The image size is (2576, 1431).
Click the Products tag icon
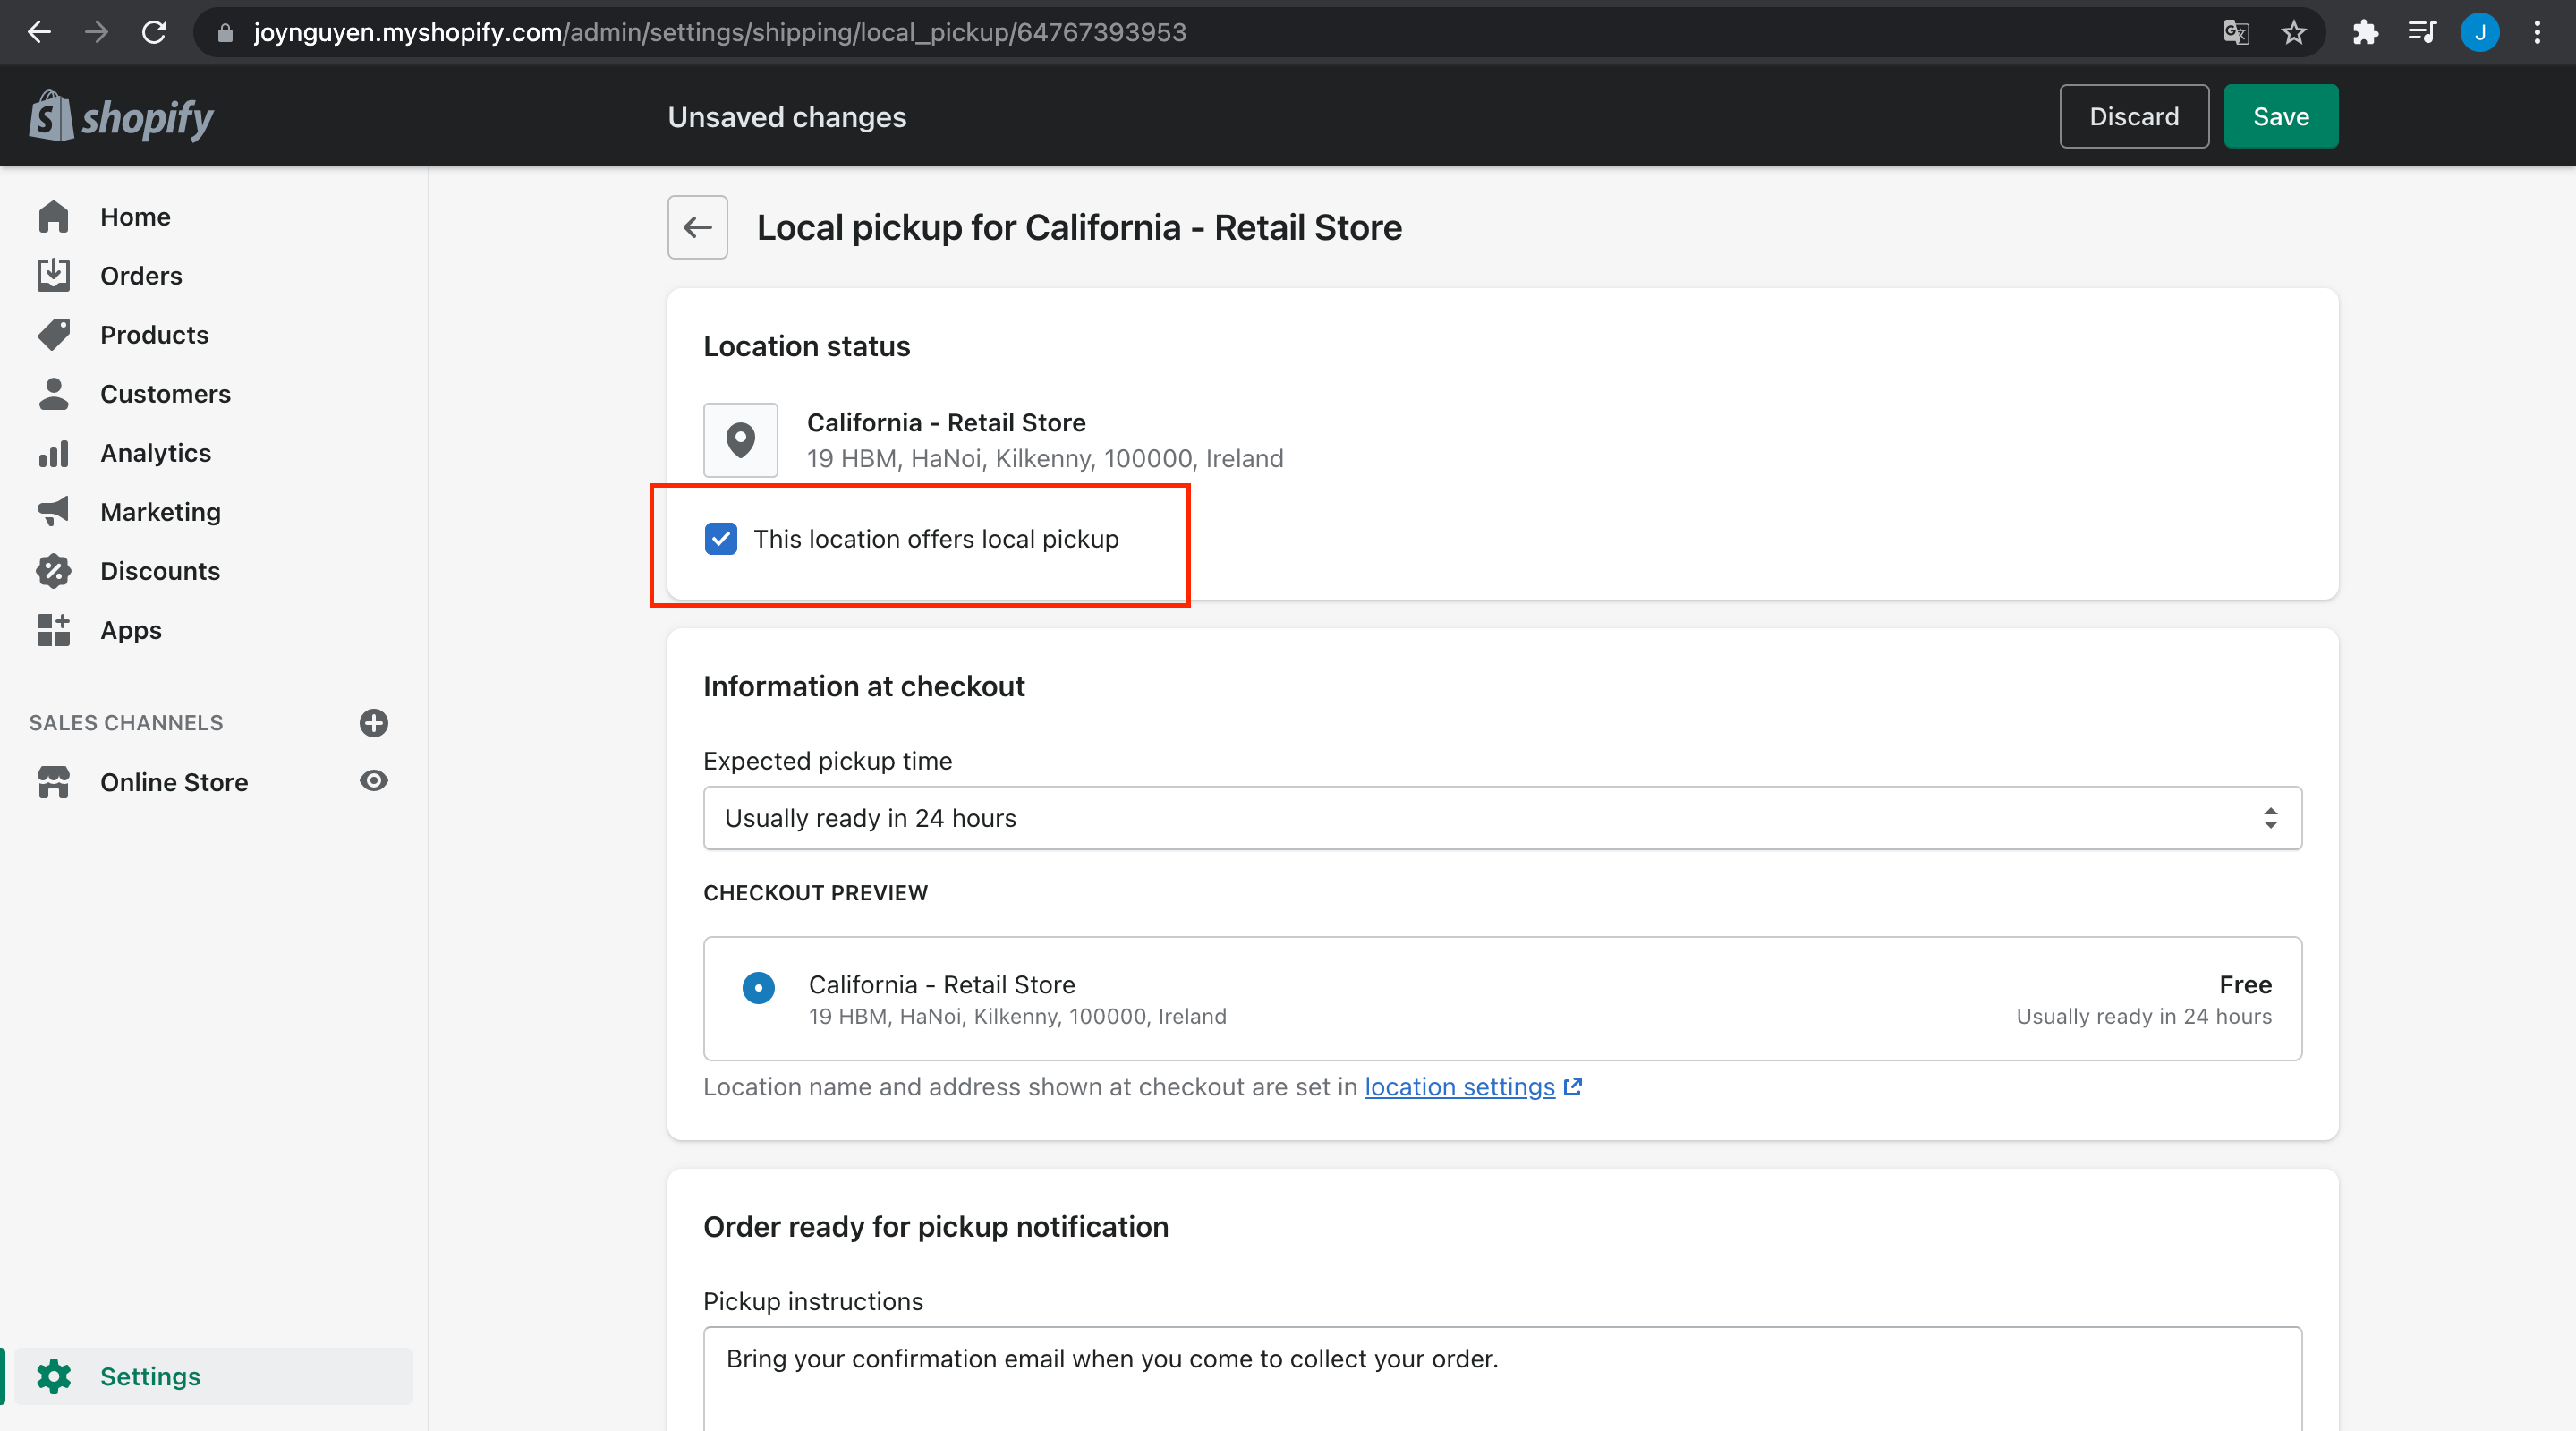53,335
